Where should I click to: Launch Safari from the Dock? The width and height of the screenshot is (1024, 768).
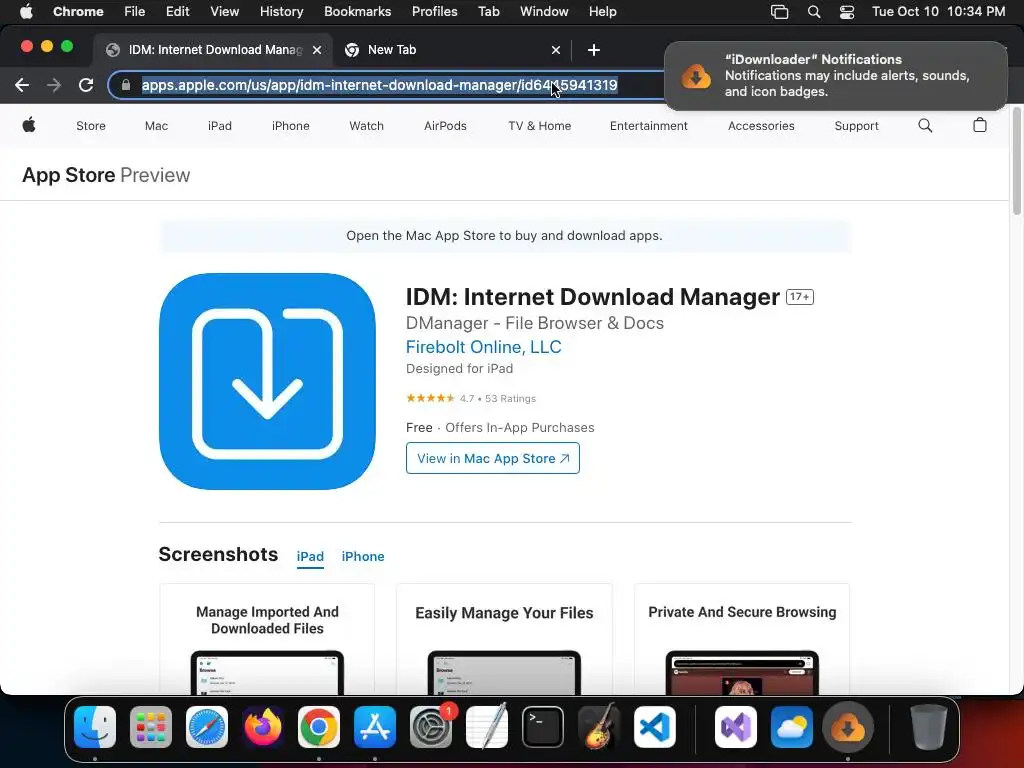(207, 727)
